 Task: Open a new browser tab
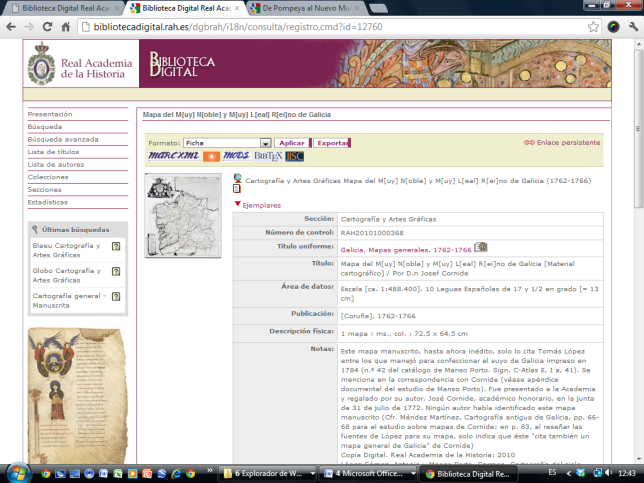tap(378, 8)
